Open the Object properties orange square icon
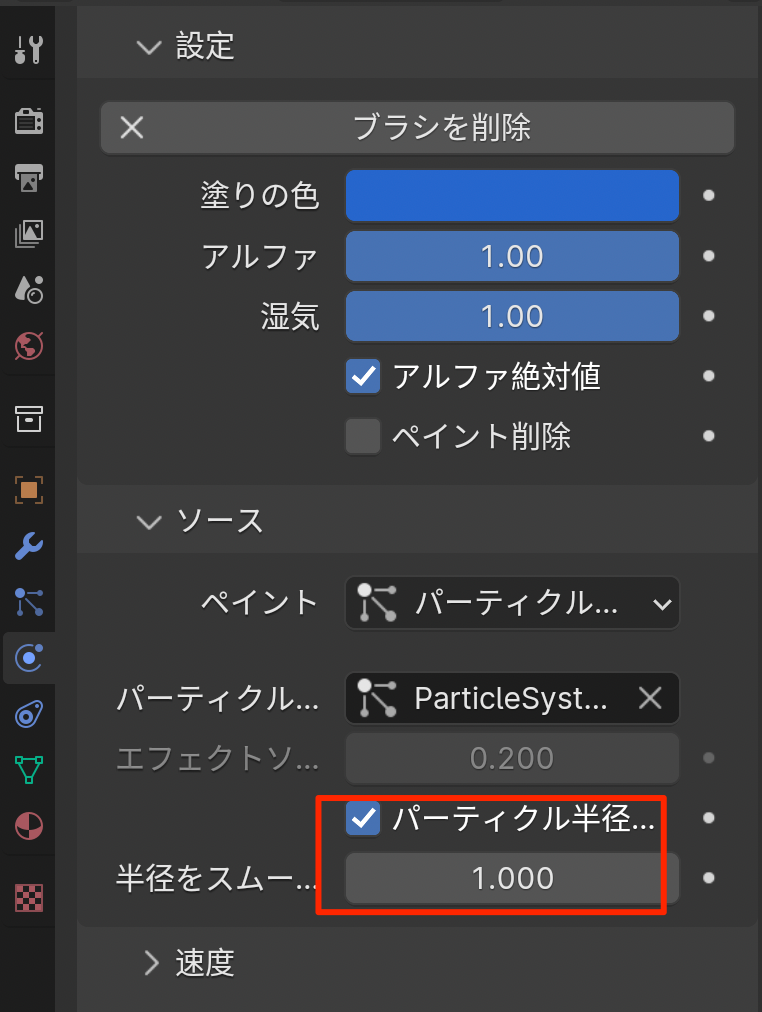The image size is (762, 1012). point(29,490)
